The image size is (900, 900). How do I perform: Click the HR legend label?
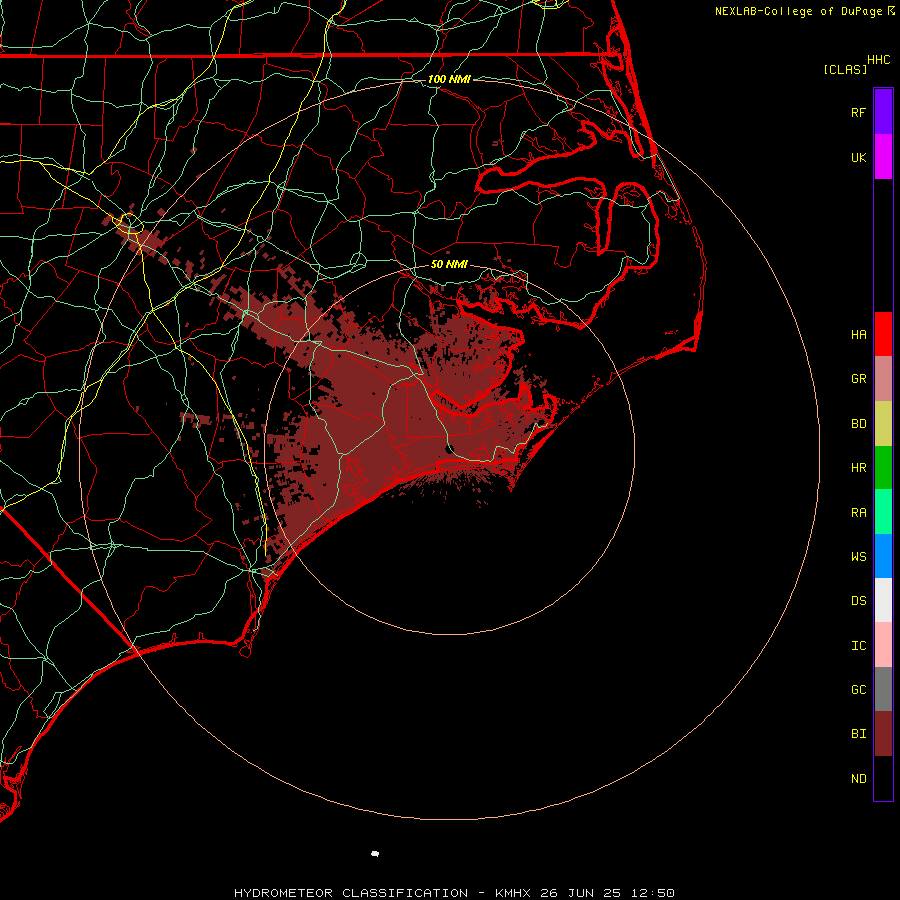[x=858, y=468]
